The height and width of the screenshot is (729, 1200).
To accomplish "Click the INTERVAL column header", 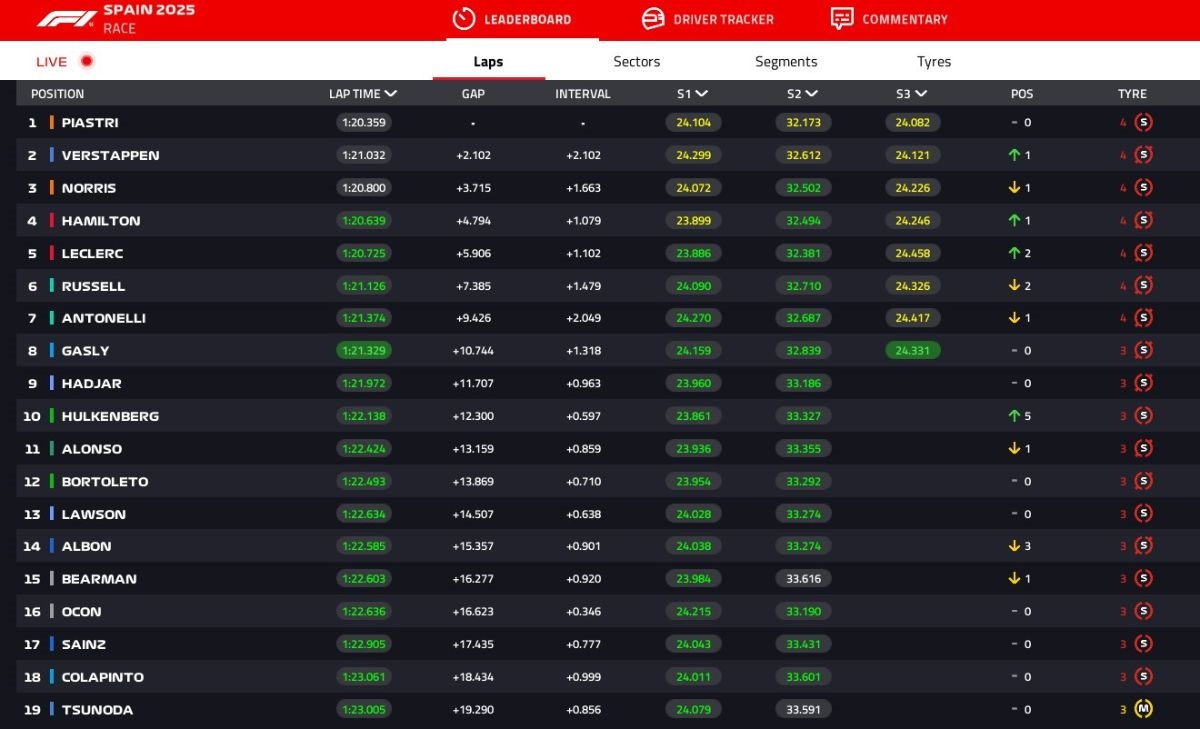I will coord(583,94).
